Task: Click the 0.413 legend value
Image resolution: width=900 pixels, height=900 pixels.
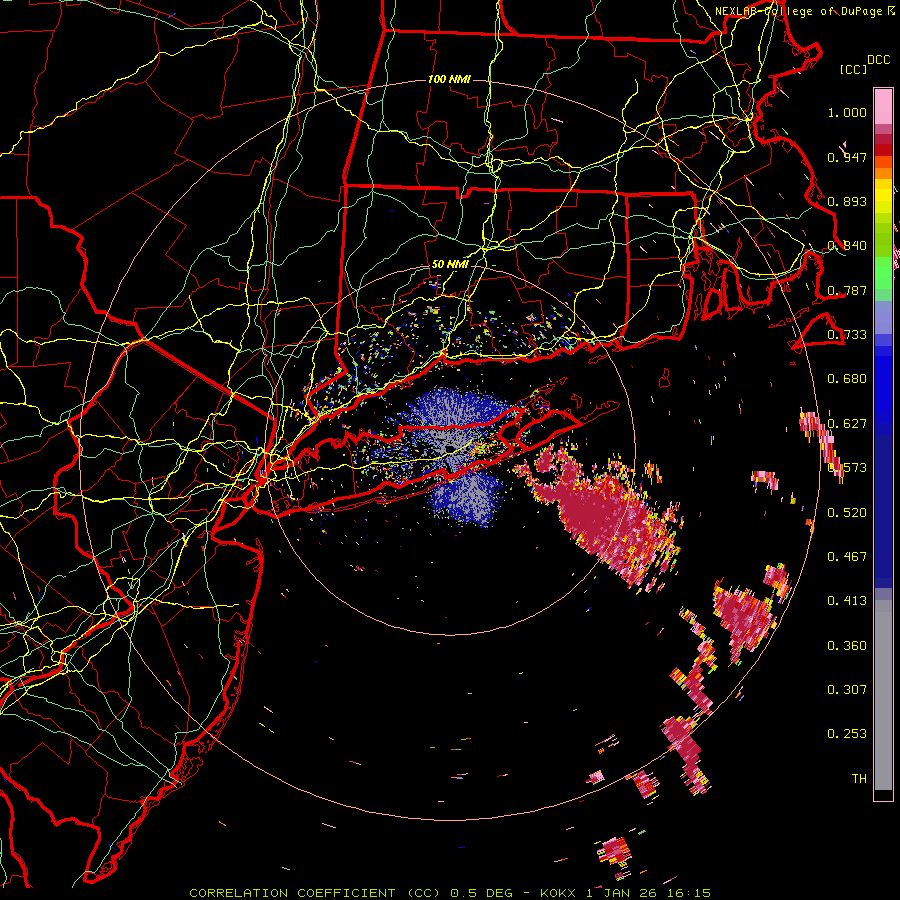Action: pos(847,601)
